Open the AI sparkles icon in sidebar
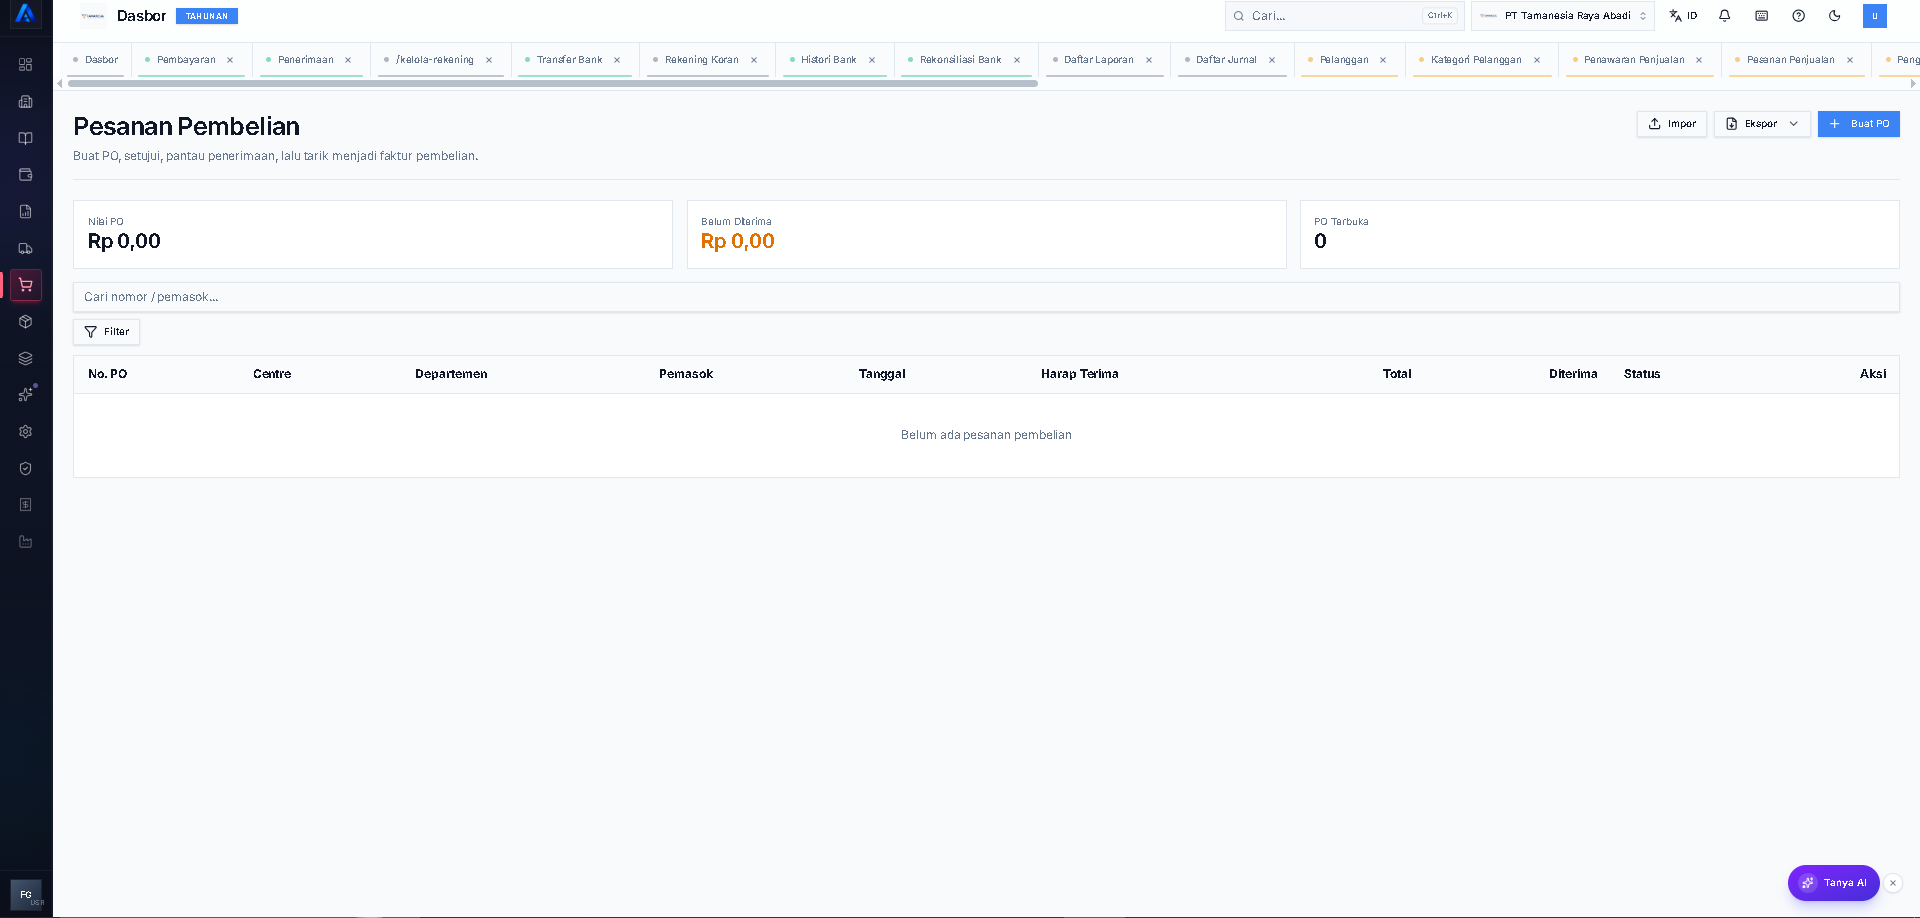This screenshot has width=1920, height=918. click(26, 395)
